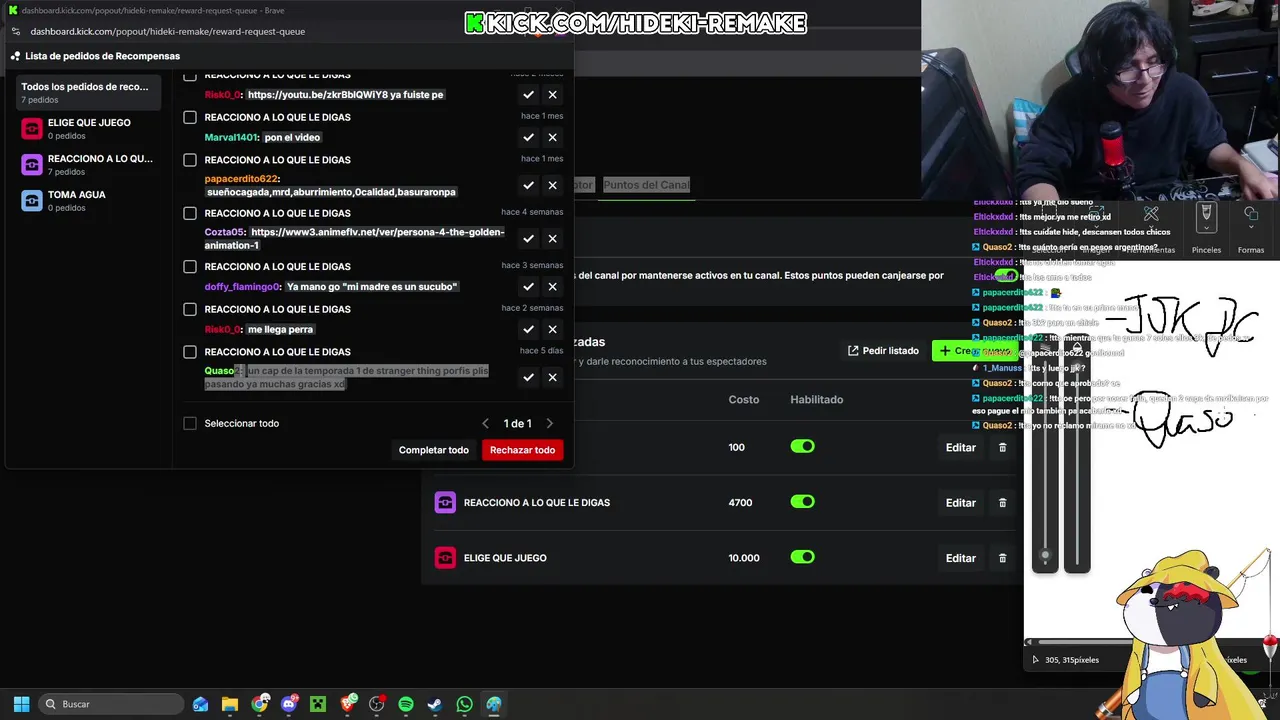Open File Explorer from the taskbar
Screen dimensions: 1280x720
230,704
